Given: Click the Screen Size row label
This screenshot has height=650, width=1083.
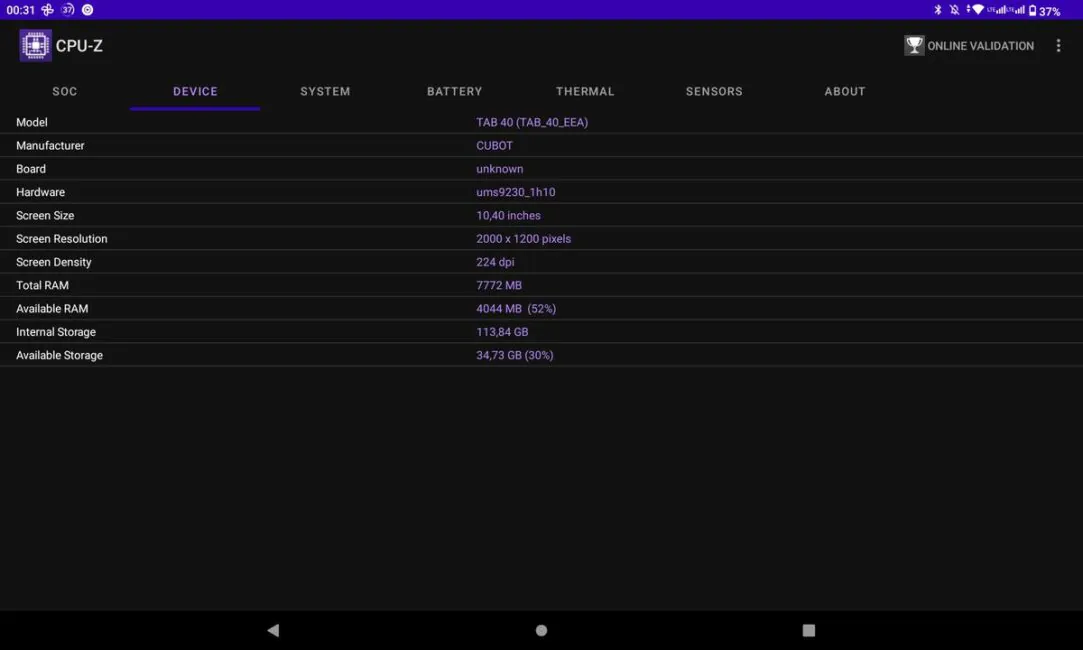Looking at the screenshot, I should tap(45, 216).
